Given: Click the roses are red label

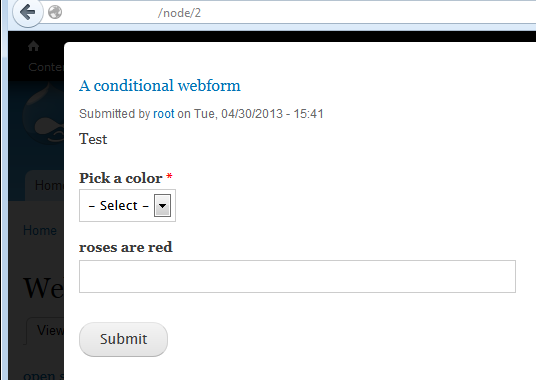Looking at the screenshot, I should [126, 247].
